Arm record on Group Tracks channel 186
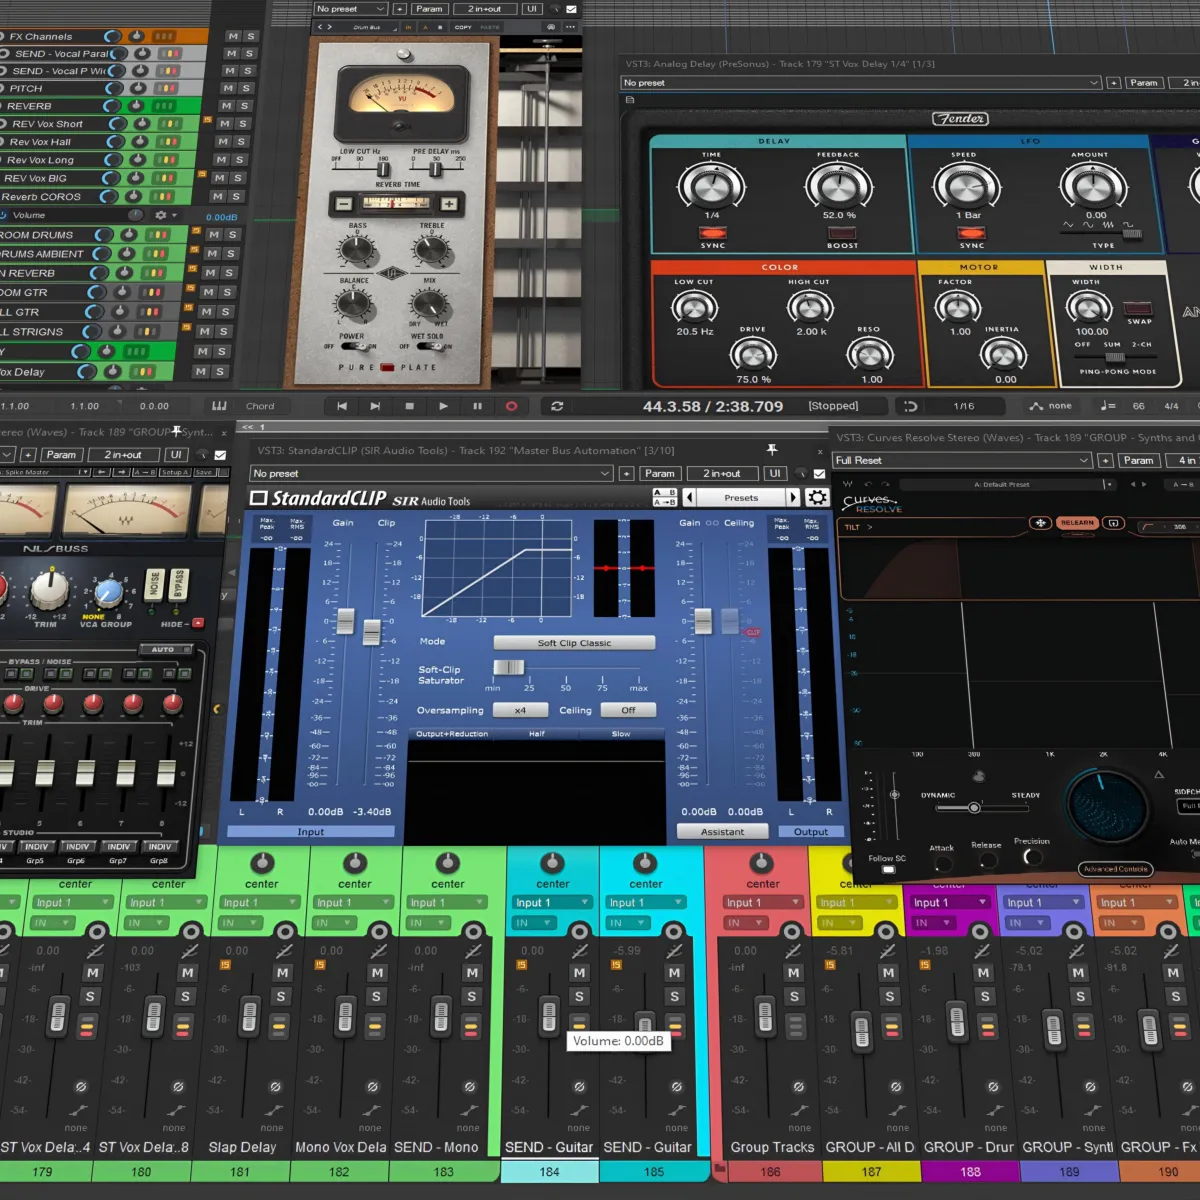 pyautogui.click(x=793, y=931)
